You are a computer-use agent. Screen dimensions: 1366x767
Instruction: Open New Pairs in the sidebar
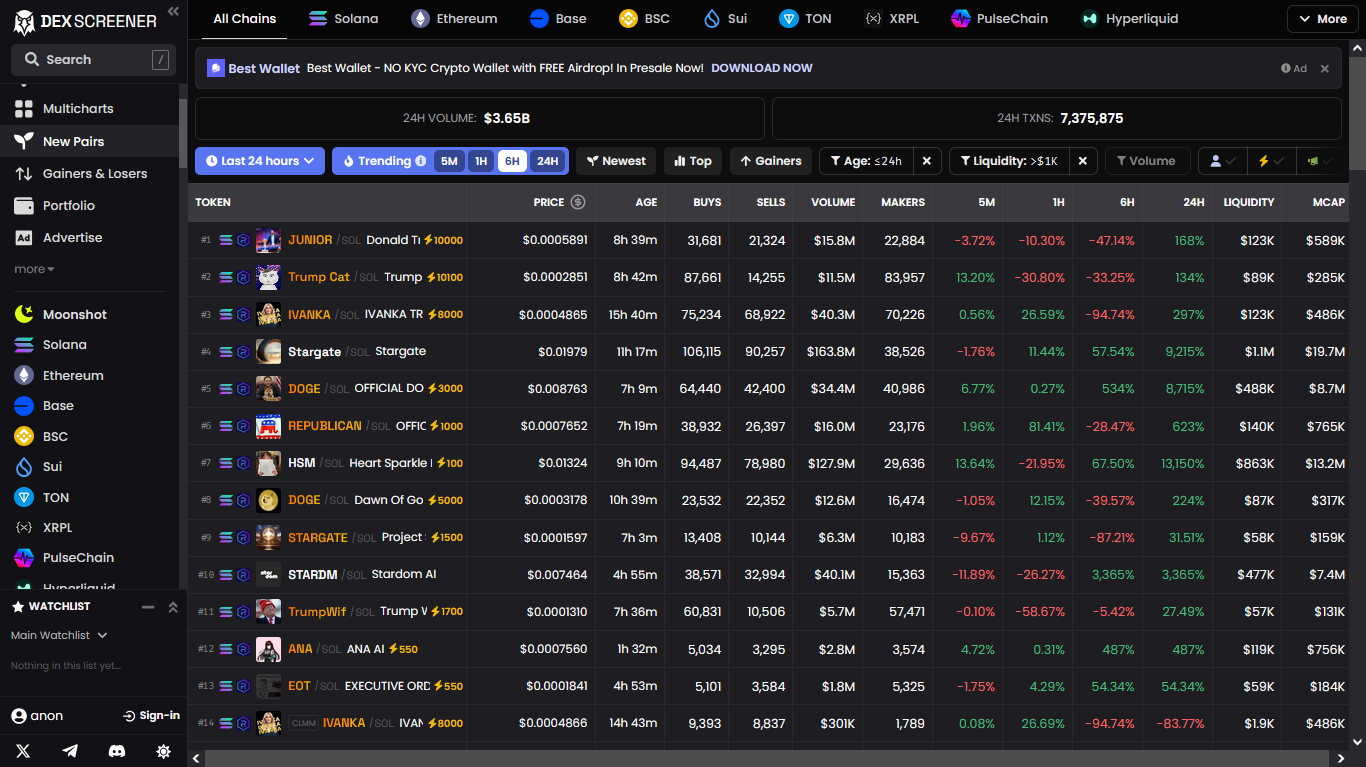pos(90,141)
